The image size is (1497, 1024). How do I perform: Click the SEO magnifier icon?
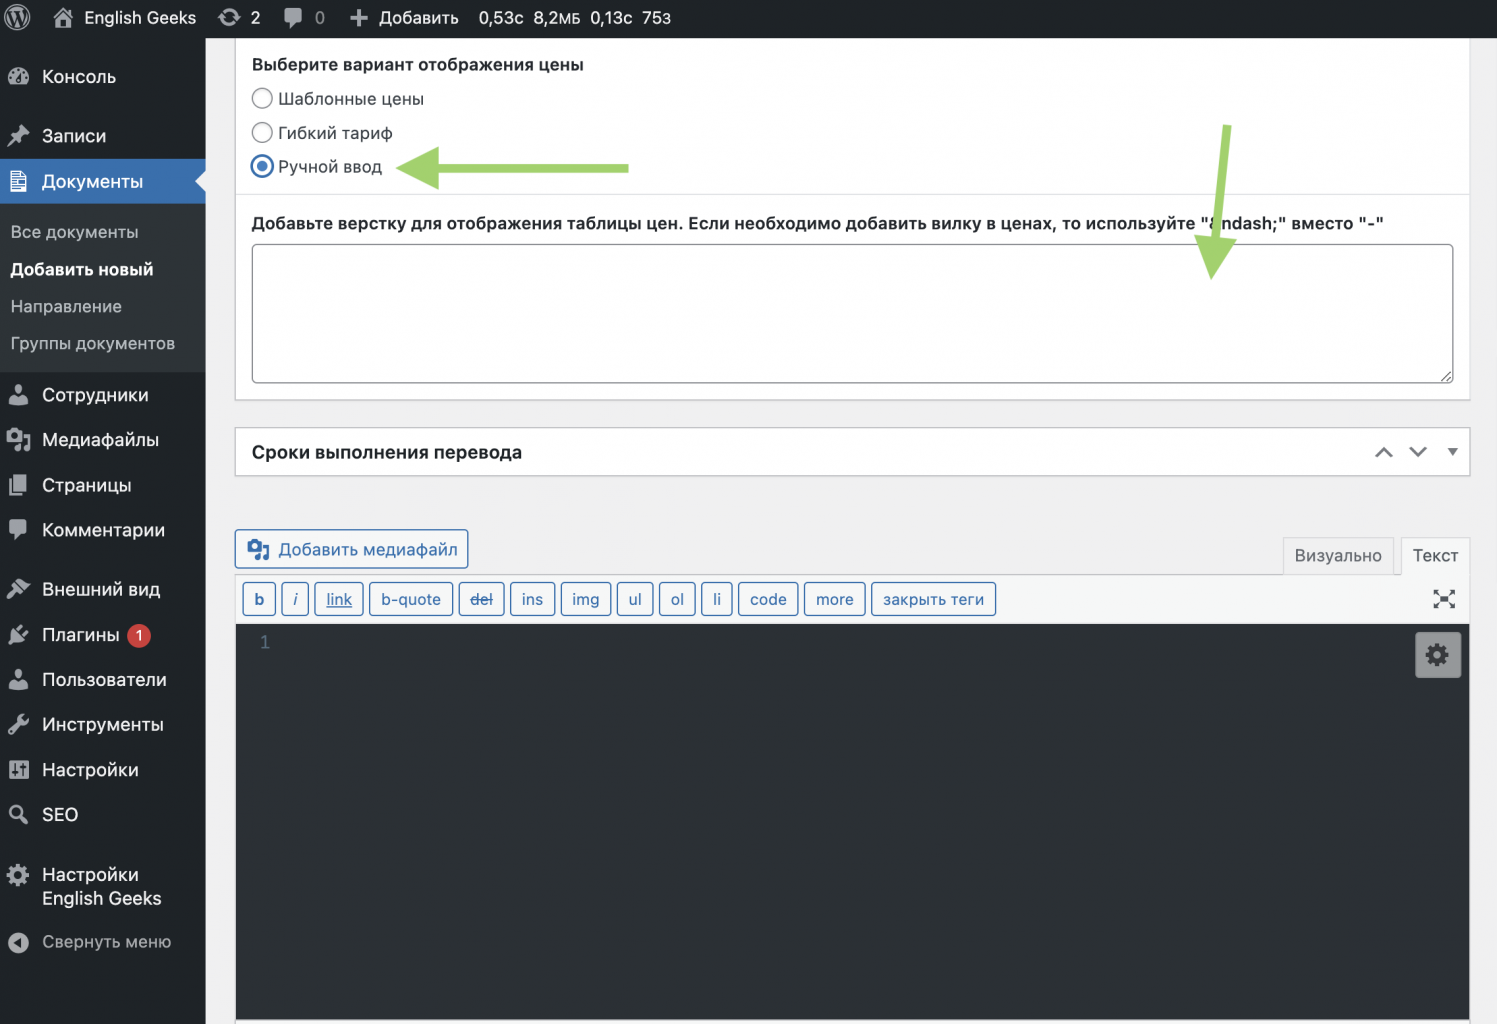18,815
